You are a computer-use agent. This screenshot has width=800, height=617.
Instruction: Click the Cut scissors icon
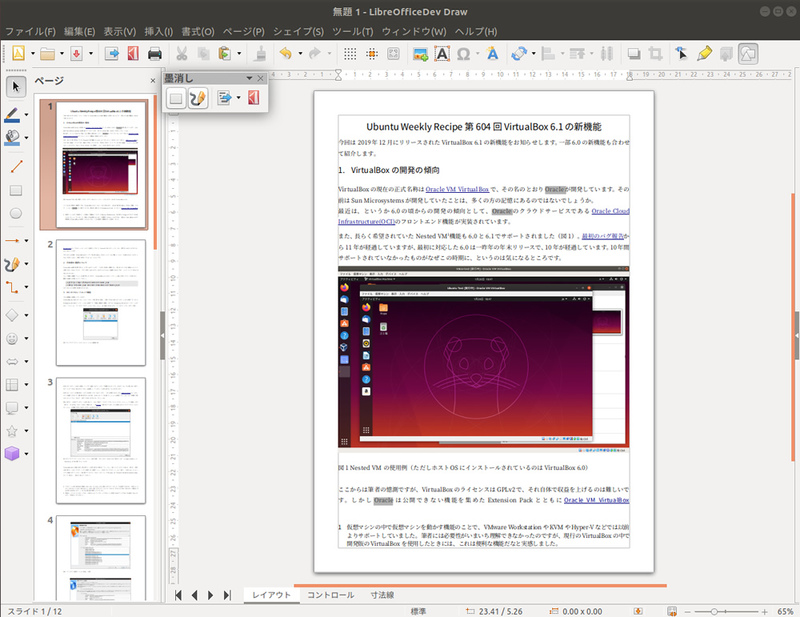click(x=182, y=53)
